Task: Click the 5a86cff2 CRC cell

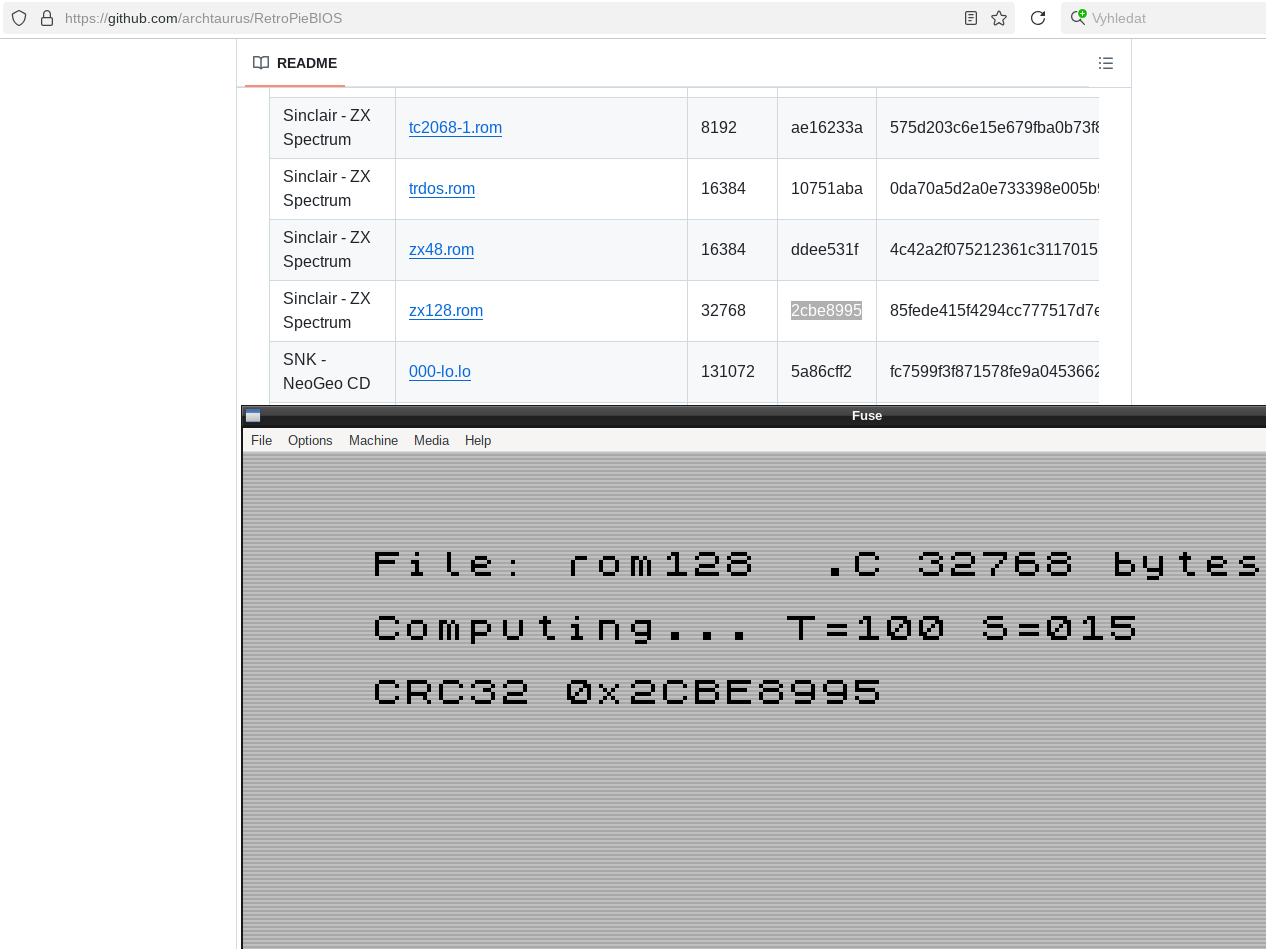Action: 826,371
